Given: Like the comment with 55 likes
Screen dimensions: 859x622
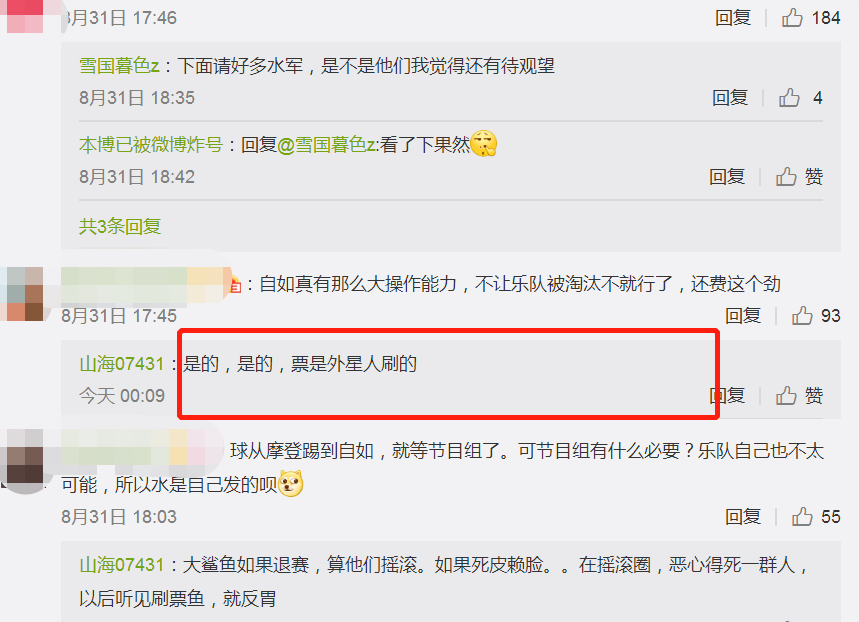Looking at the screenshot, I should click(802, 516).
